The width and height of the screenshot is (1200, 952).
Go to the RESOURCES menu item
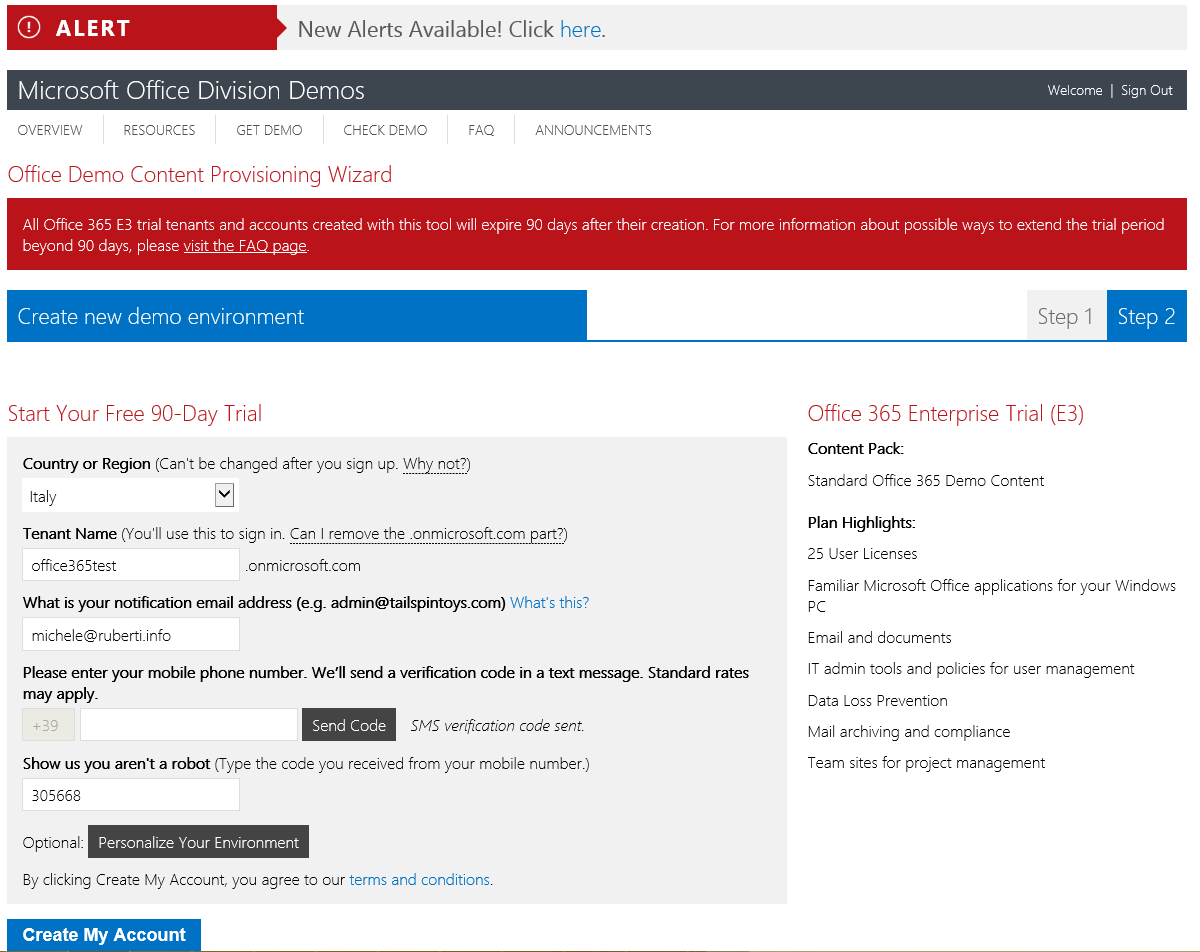(x=159, y=130)
